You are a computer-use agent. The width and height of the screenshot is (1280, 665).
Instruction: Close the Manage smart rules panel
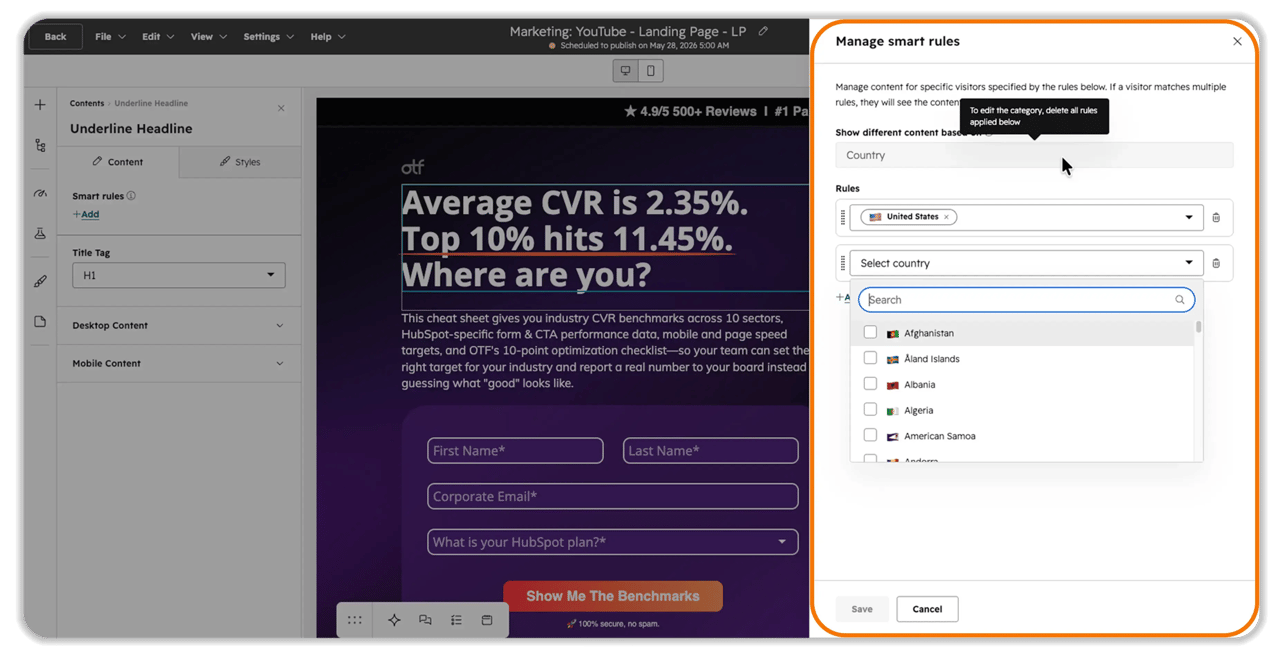[1237, 42]
